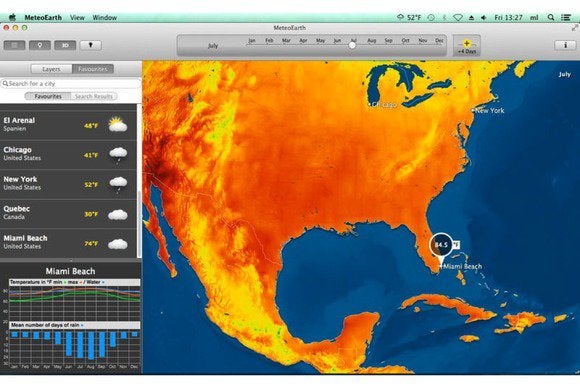
Task: Open Spotlight search in the menu bar
Action: tap(551, 17)
